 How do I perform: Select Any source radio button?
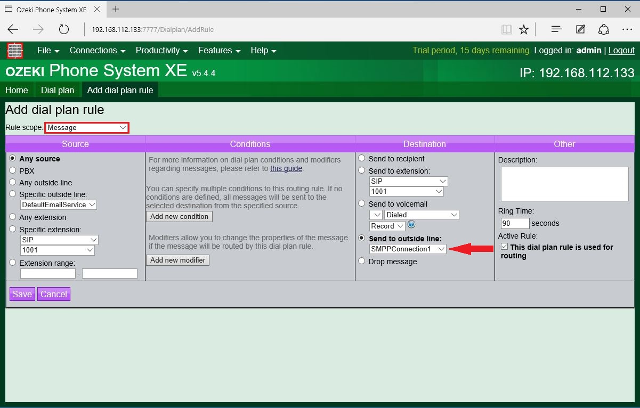tap(13, 158)
